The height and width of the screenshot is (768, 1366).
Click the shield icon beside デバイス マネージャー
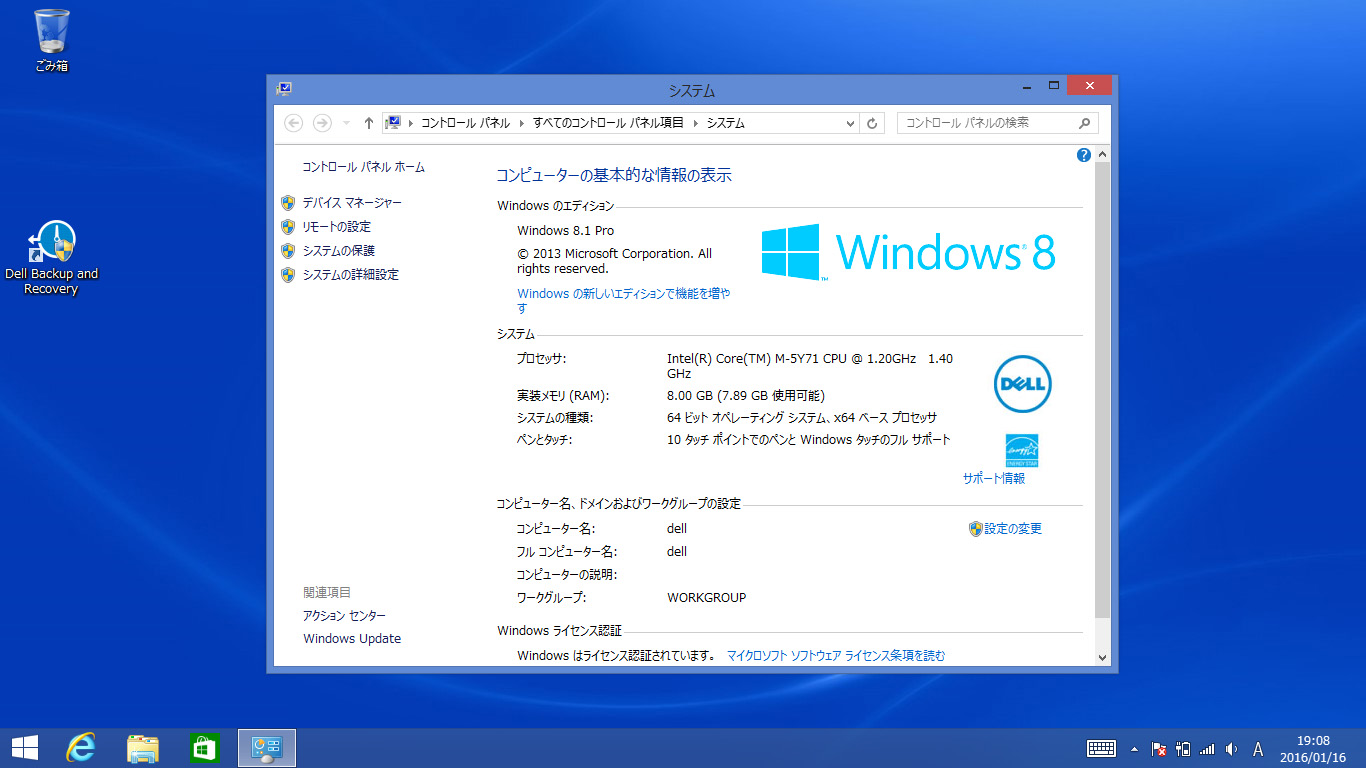(288, 203)
